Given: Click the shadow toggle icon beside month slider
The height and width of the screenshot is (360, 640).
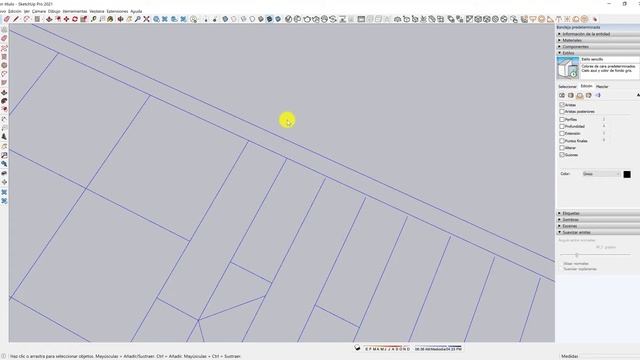Looking at the screenshot, I should [358, 348].
